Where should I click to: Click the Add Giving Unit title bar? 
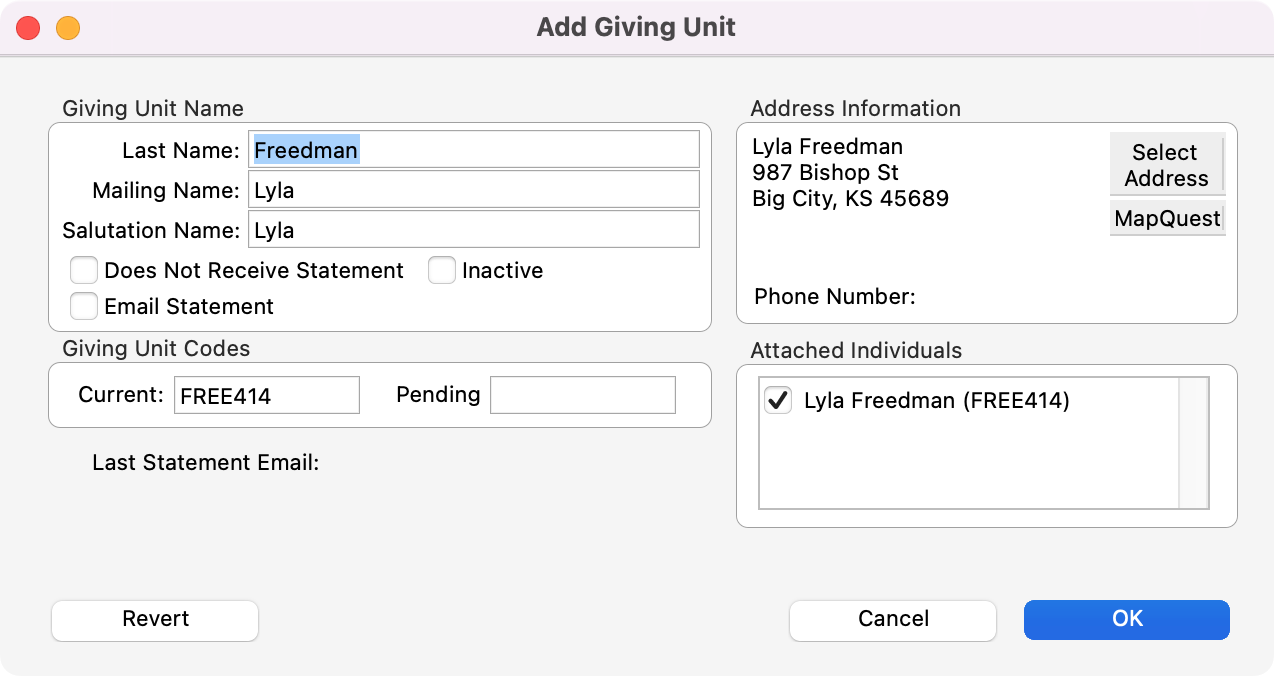tap(636, 27)
